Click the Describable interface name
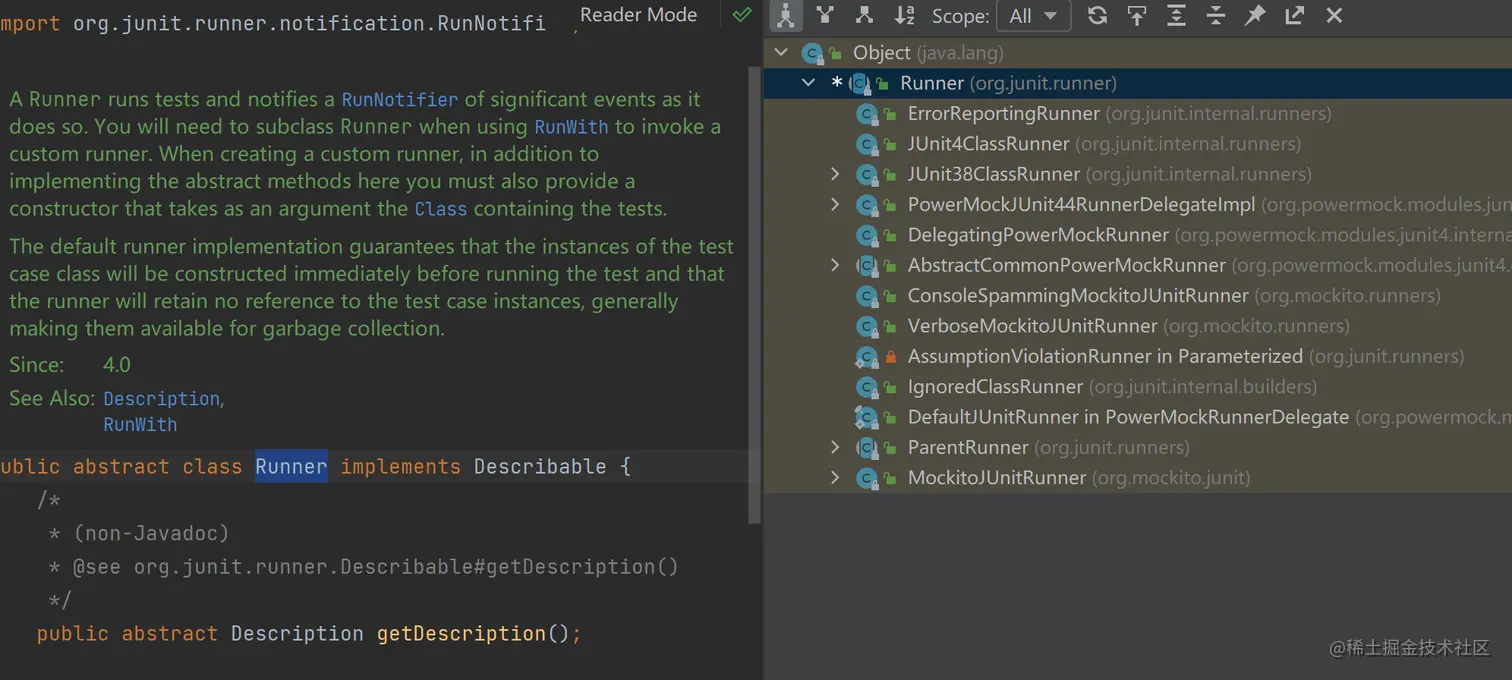Screen dimensions: 1512x680 (x=540, y=466)
